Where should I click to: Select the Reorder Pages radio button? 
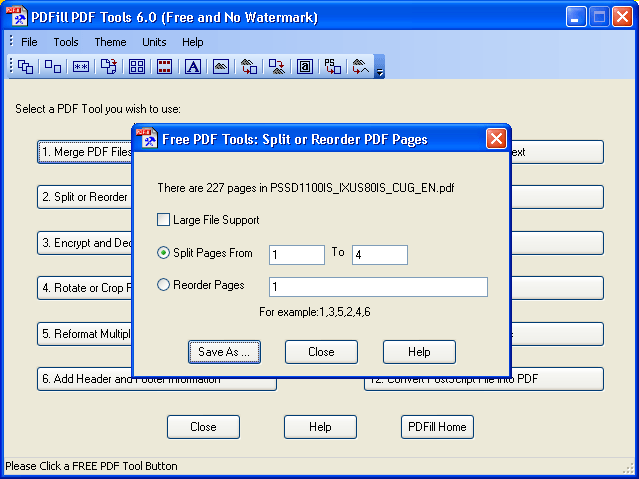pos(163,285)
